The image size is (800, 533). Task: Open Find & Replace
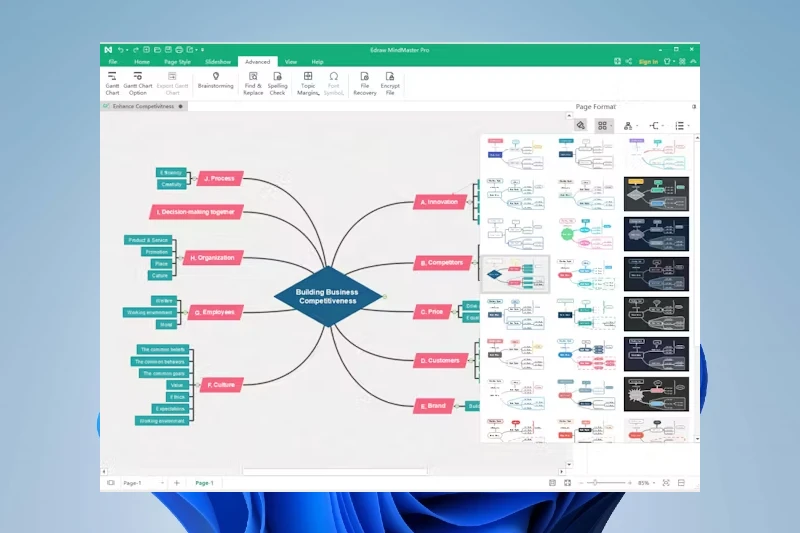tap(253, 82)
